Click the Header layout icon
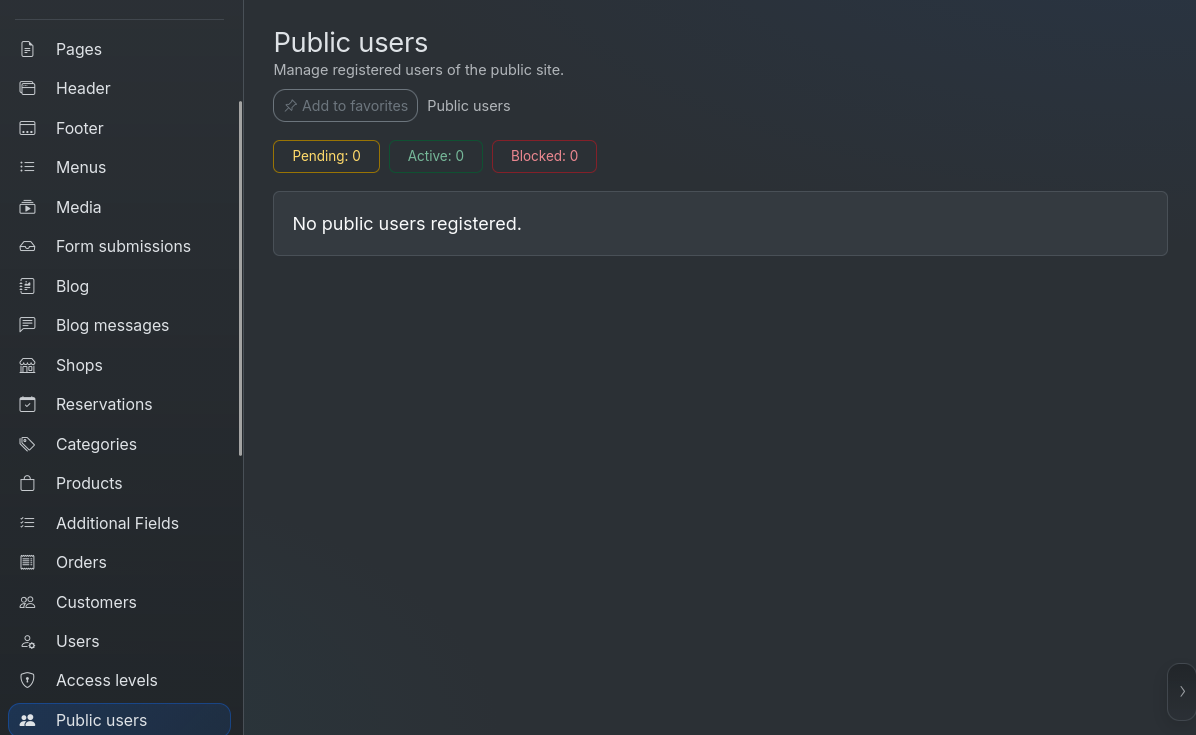 (x=27, y=88)
